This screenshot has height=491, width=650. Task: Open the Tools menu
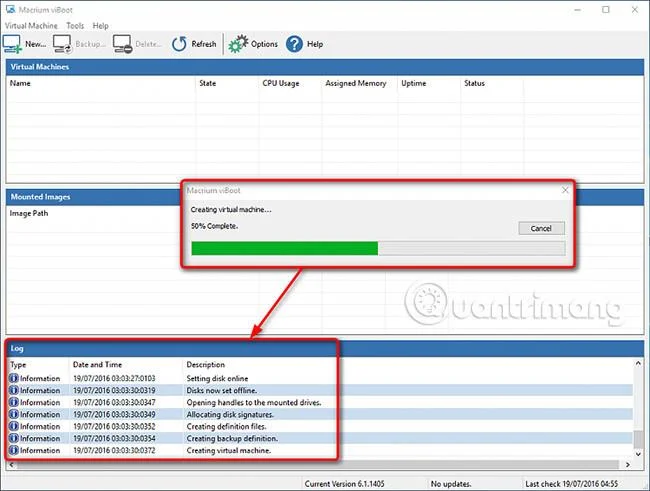[x=75, y=26]
